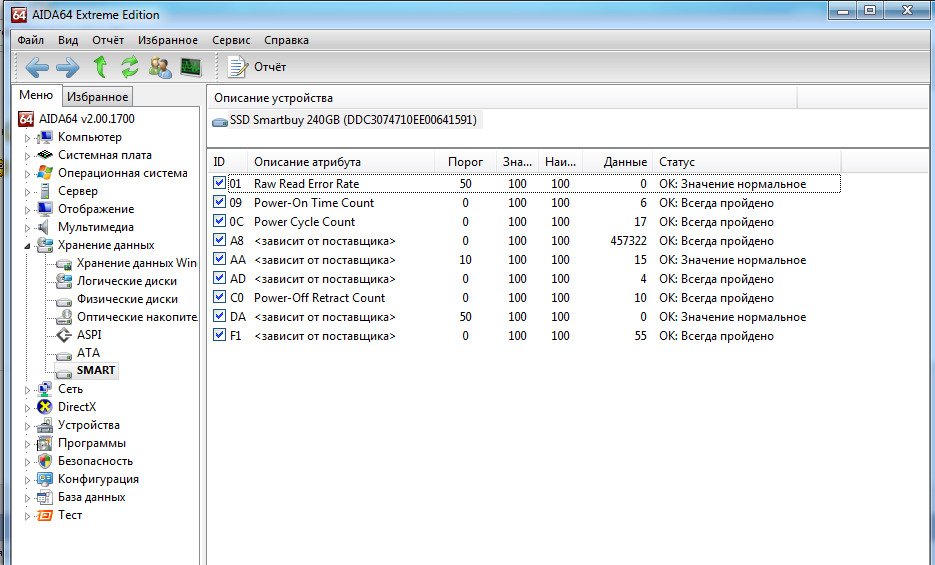Open the Сервис menu
Viewport: 935px width, 565px height.
tap(231, 41)
